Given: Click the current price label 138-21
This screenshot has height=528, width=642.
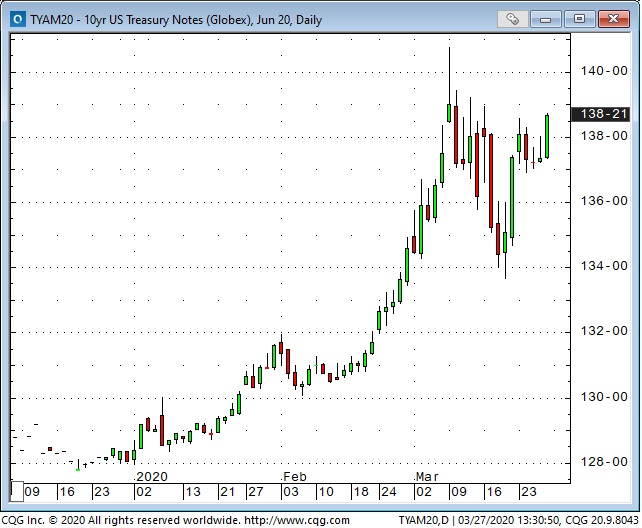Looking at the screenshot, I should coord(600,114).
